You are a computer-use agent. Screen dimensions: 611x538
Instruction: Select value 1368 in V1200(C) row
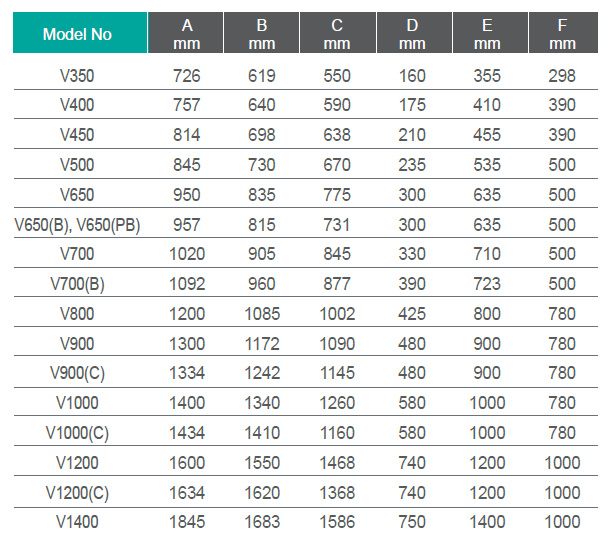337,493
